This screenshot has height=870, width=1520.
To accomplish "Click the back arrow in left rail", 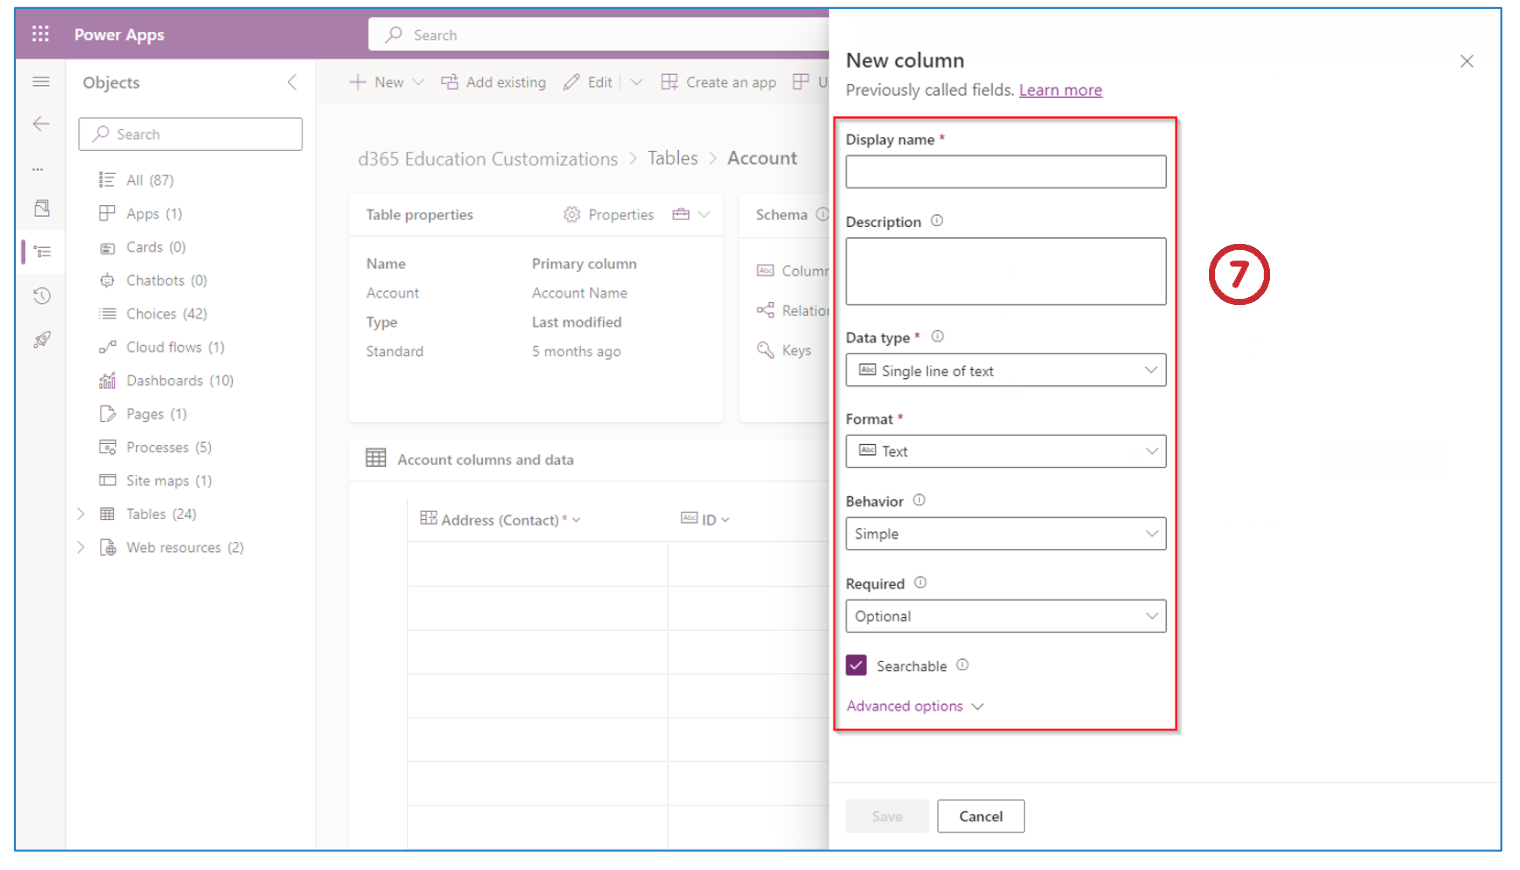I will (41, 124).
